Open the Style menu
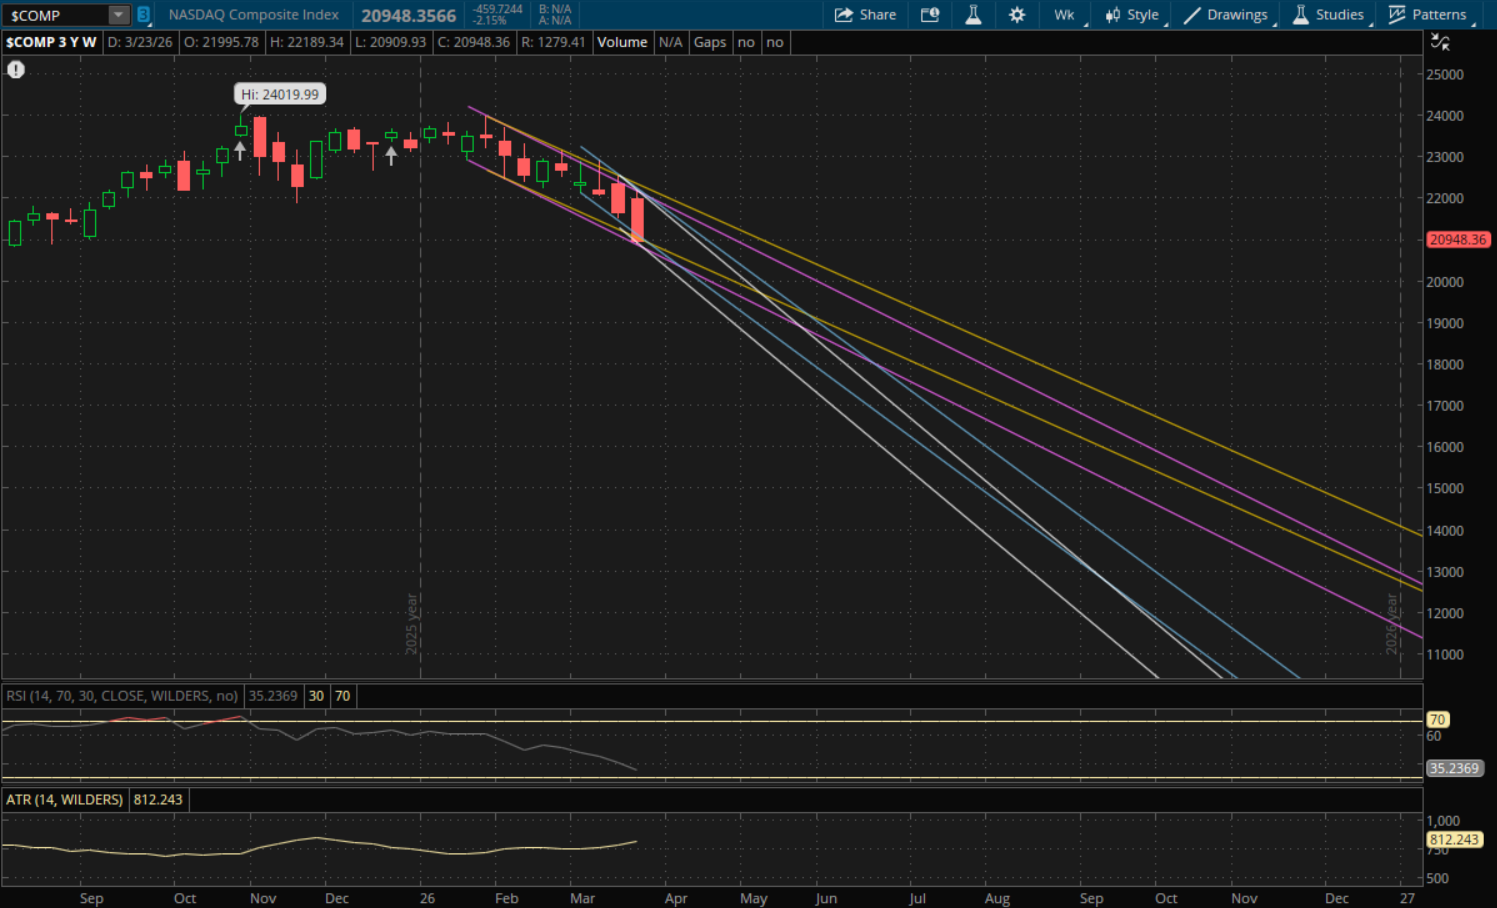This screenshot has height=908, width=1497. 1132,15
